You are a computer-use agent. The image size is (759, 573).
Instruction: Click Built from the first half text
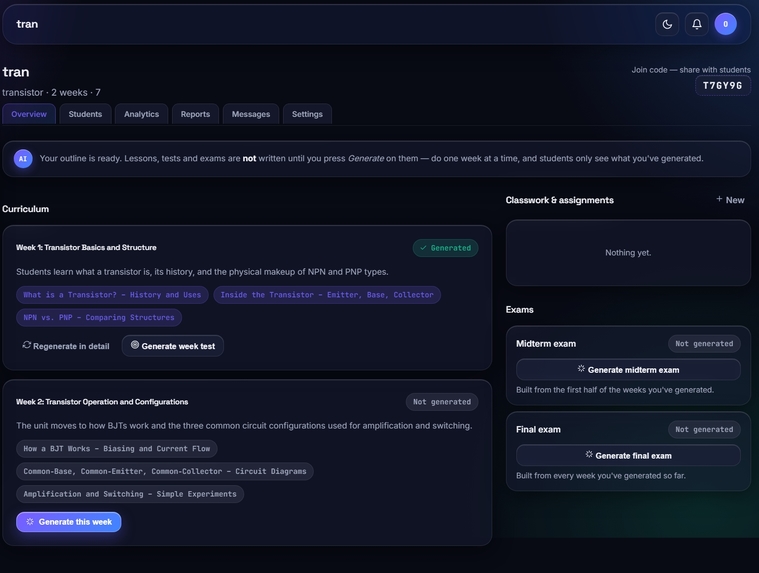click(615, 390)
